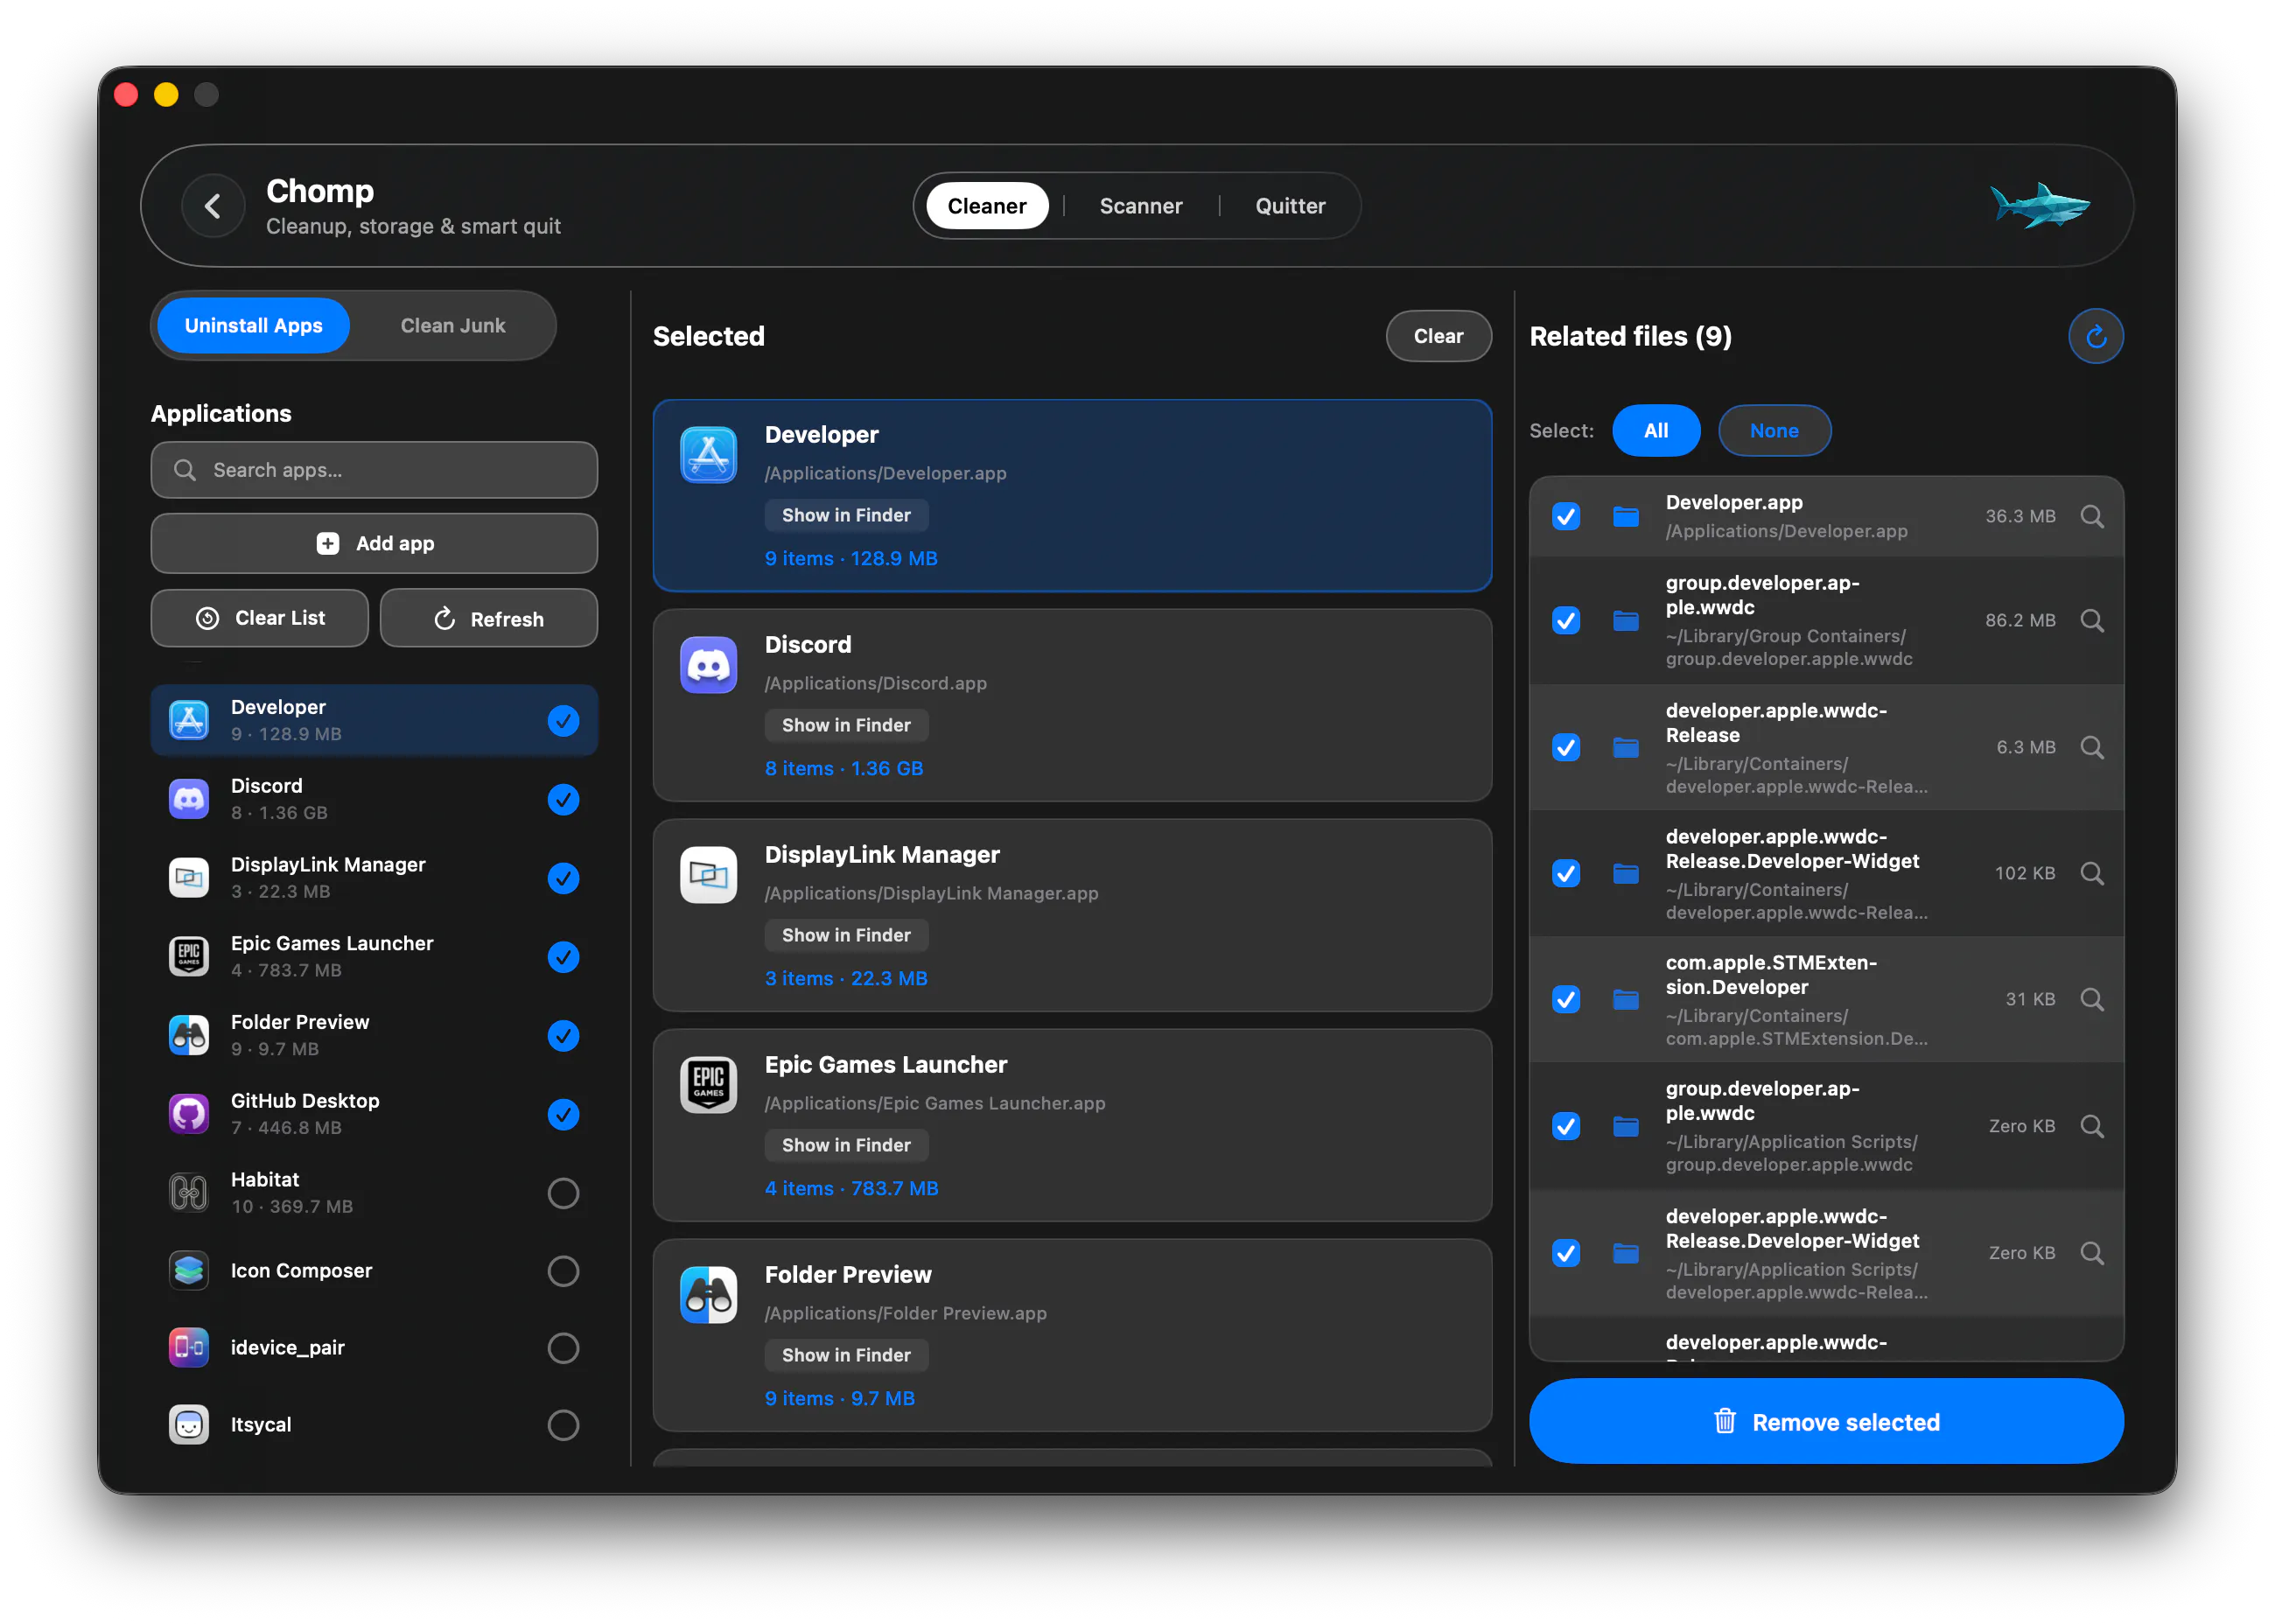The image size is (2275, 1624).
Task: Click the Developer app icon in Selected card
Action: [x=708, y=455]
